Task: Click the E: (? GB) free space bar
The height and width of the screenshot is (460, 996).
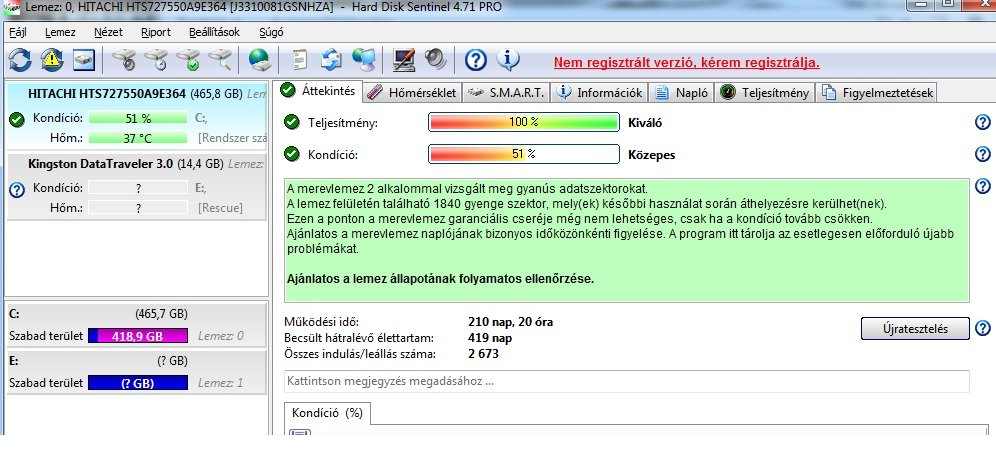Action: [138, 383]
